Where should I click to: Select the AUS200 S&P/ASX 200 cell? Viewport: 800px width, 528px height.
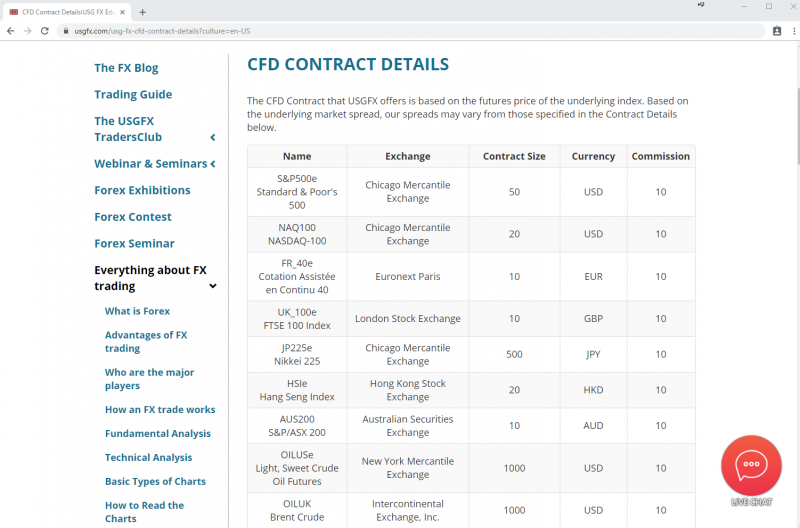click(297, 426)
